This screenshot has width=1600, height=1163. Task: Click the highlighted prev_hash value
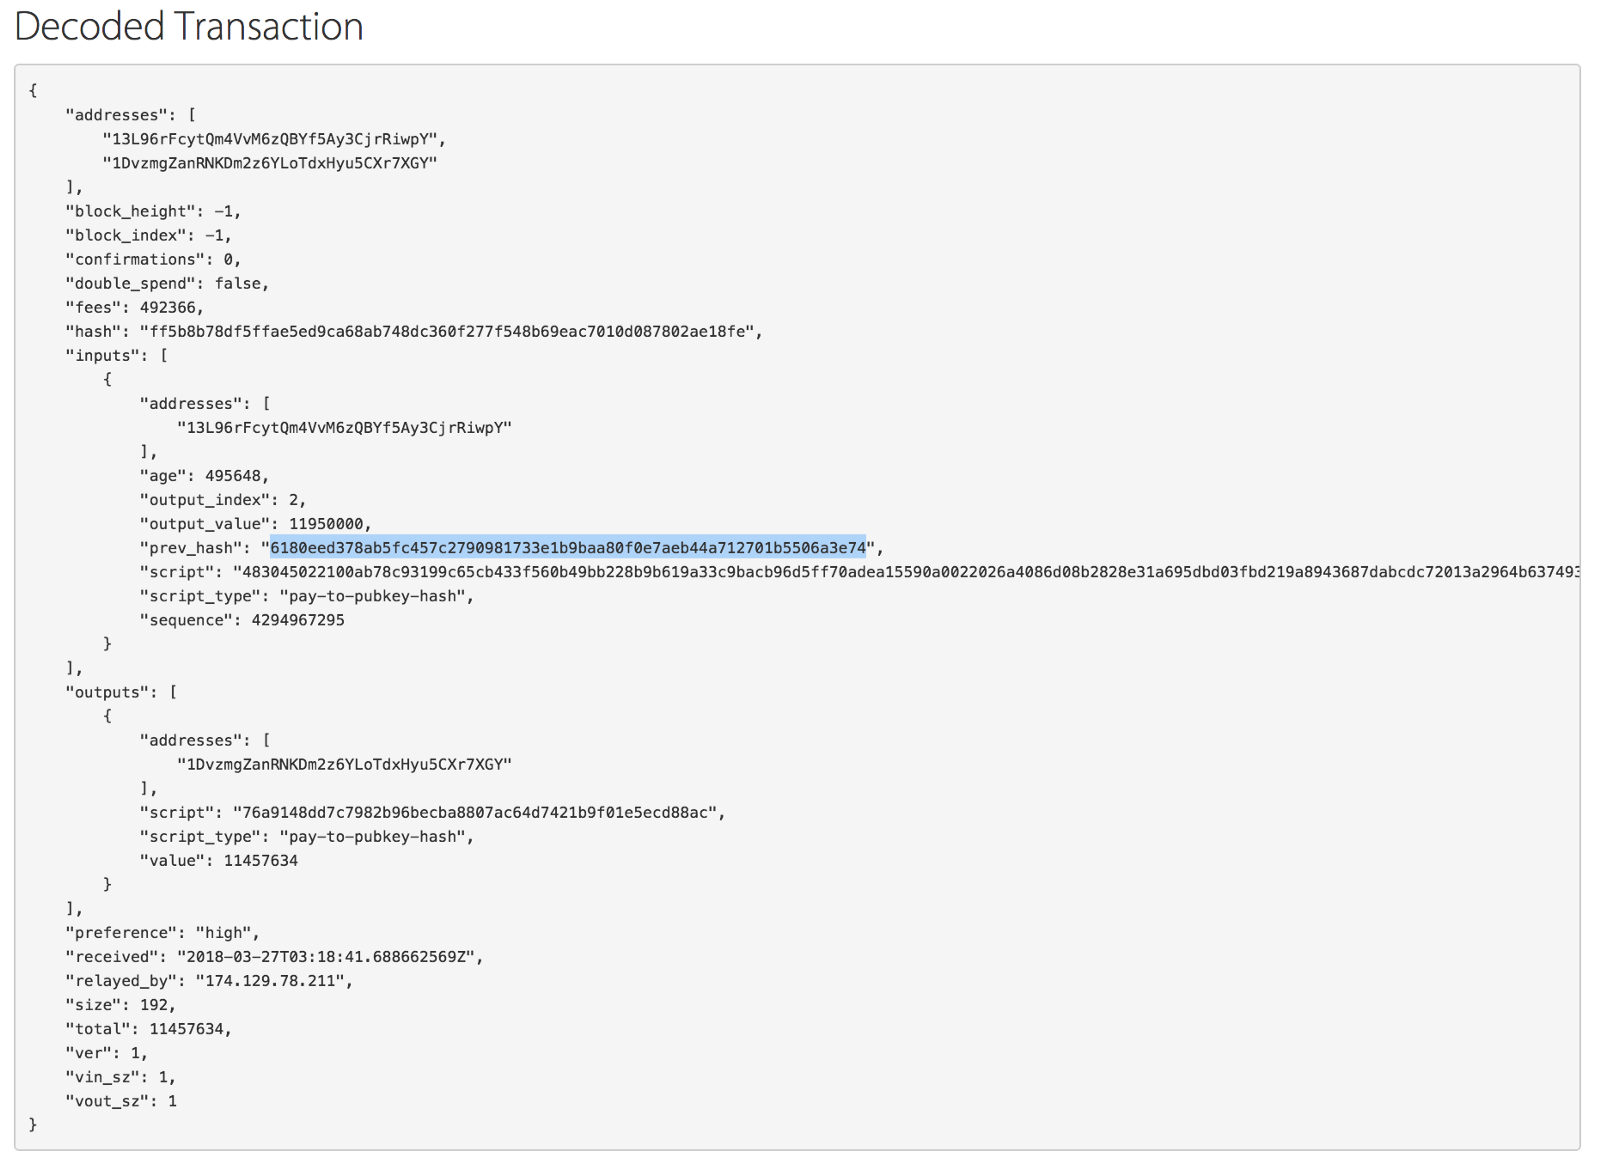567,547
